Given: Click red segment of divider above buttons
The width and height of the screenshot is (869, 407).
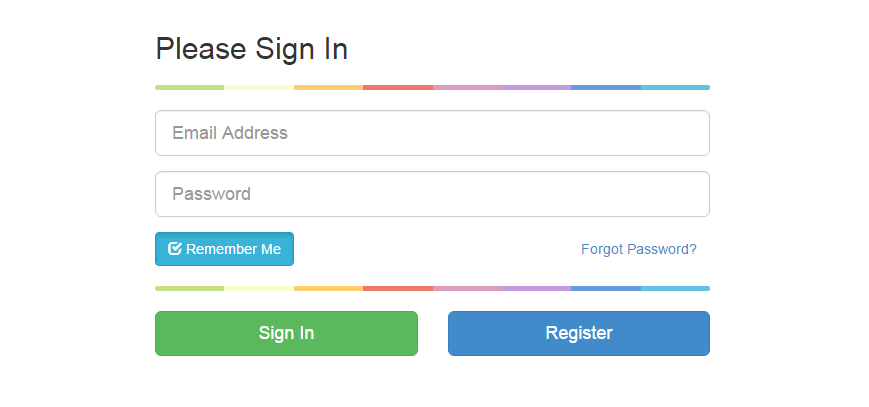Looking at the screenshot, I should [398, 288].
